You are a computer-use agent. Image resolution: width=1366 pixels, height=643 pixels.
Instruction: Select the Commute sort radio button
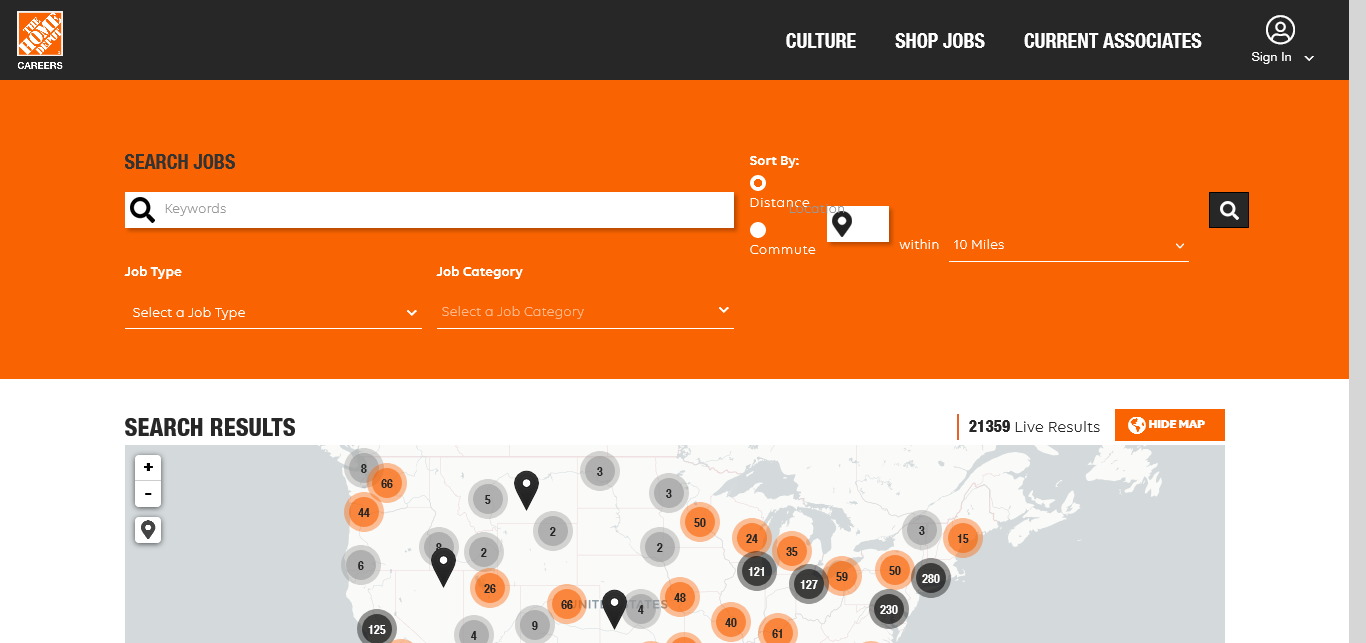tap(758, 230)
